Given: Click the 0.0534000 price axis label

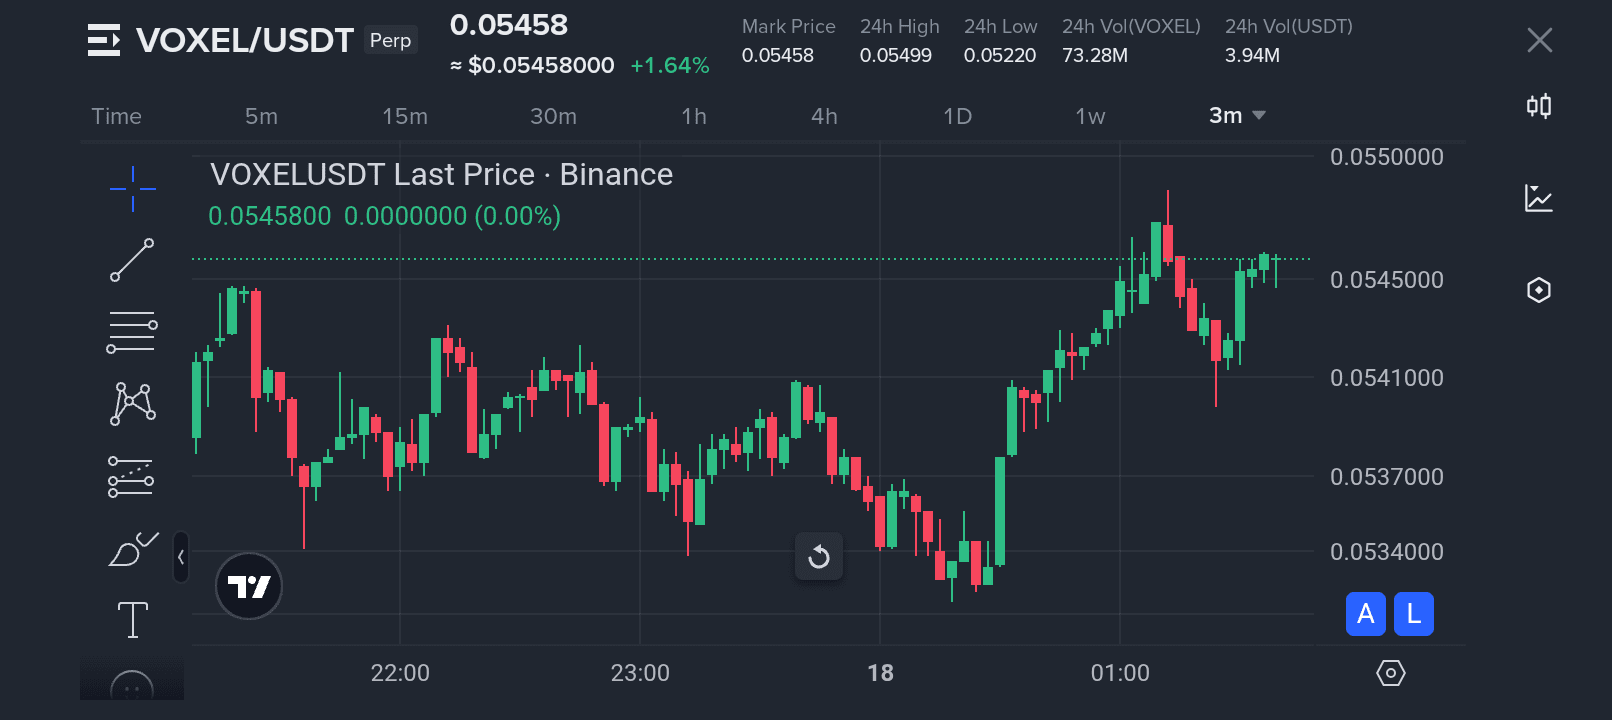Looking at the screenshot, I should coord(1387,552).
